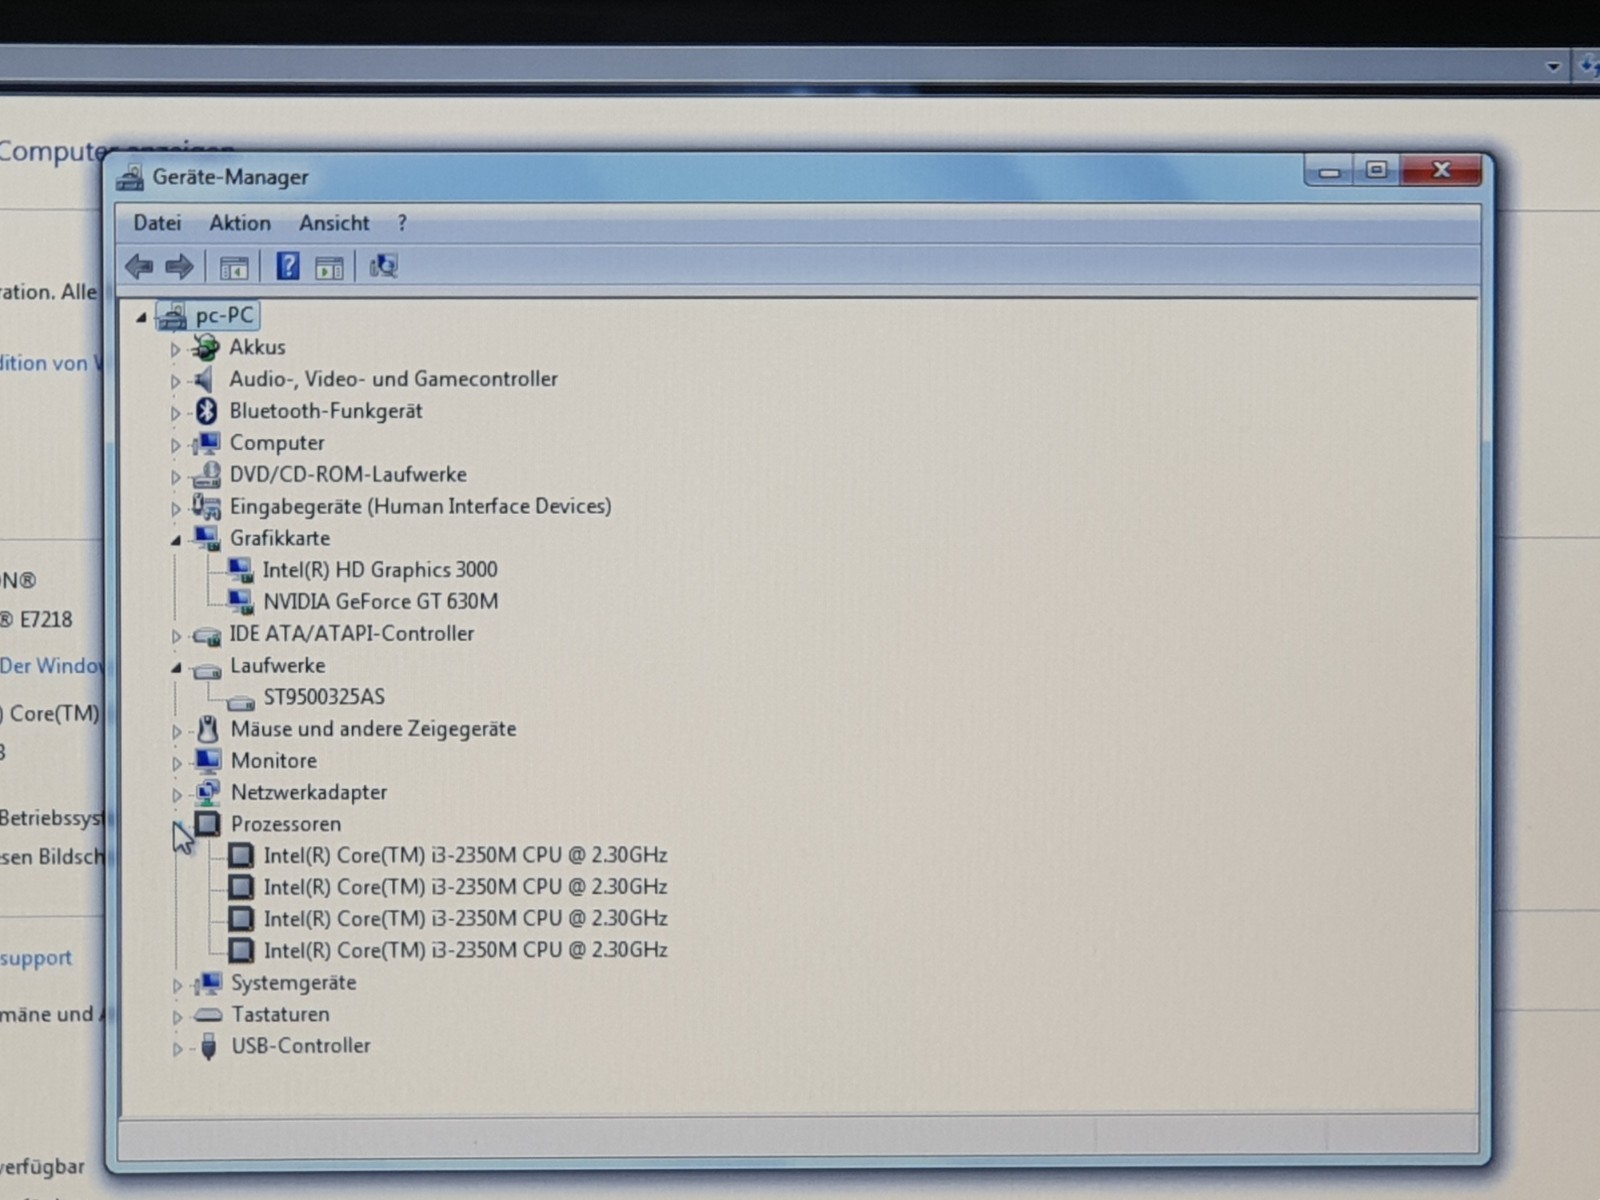Viewport: 1600px width, 1200px height.
Task: Expand the IDE ATA/ATAPI-Controller category
Action: [x=176, y=636]
